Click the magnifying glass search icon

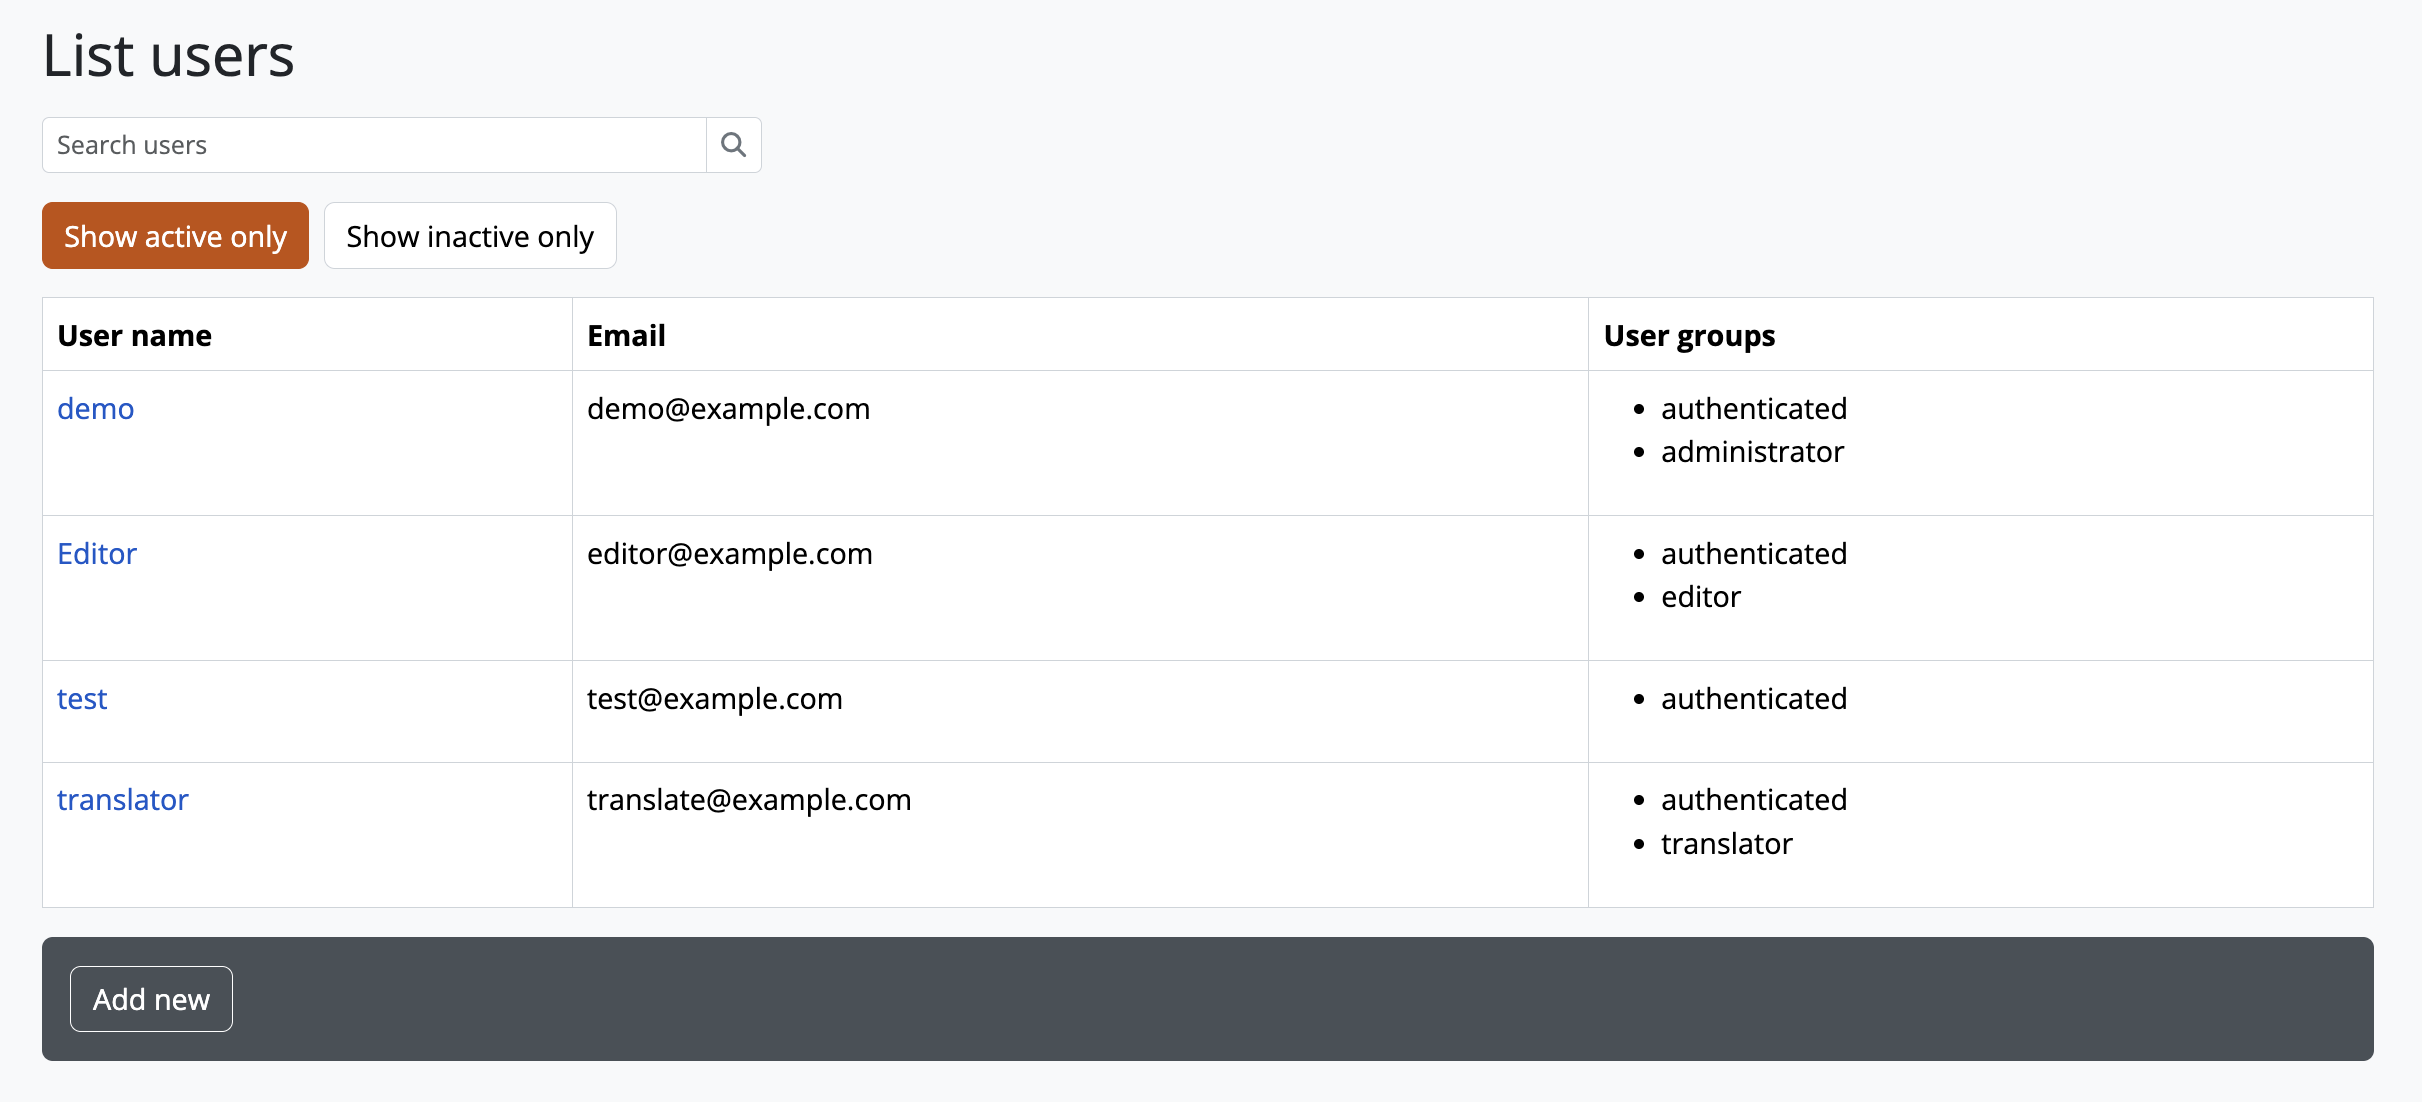click(x=733, y=145)
